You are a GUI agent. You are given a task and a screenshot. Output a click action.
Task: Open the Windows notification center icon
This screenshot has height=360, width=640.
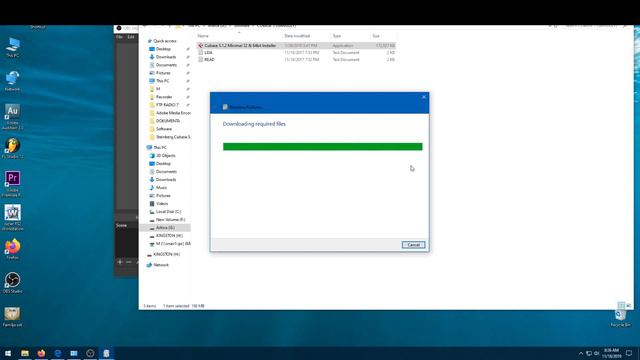pyautogui.click(x=629, y=353)
